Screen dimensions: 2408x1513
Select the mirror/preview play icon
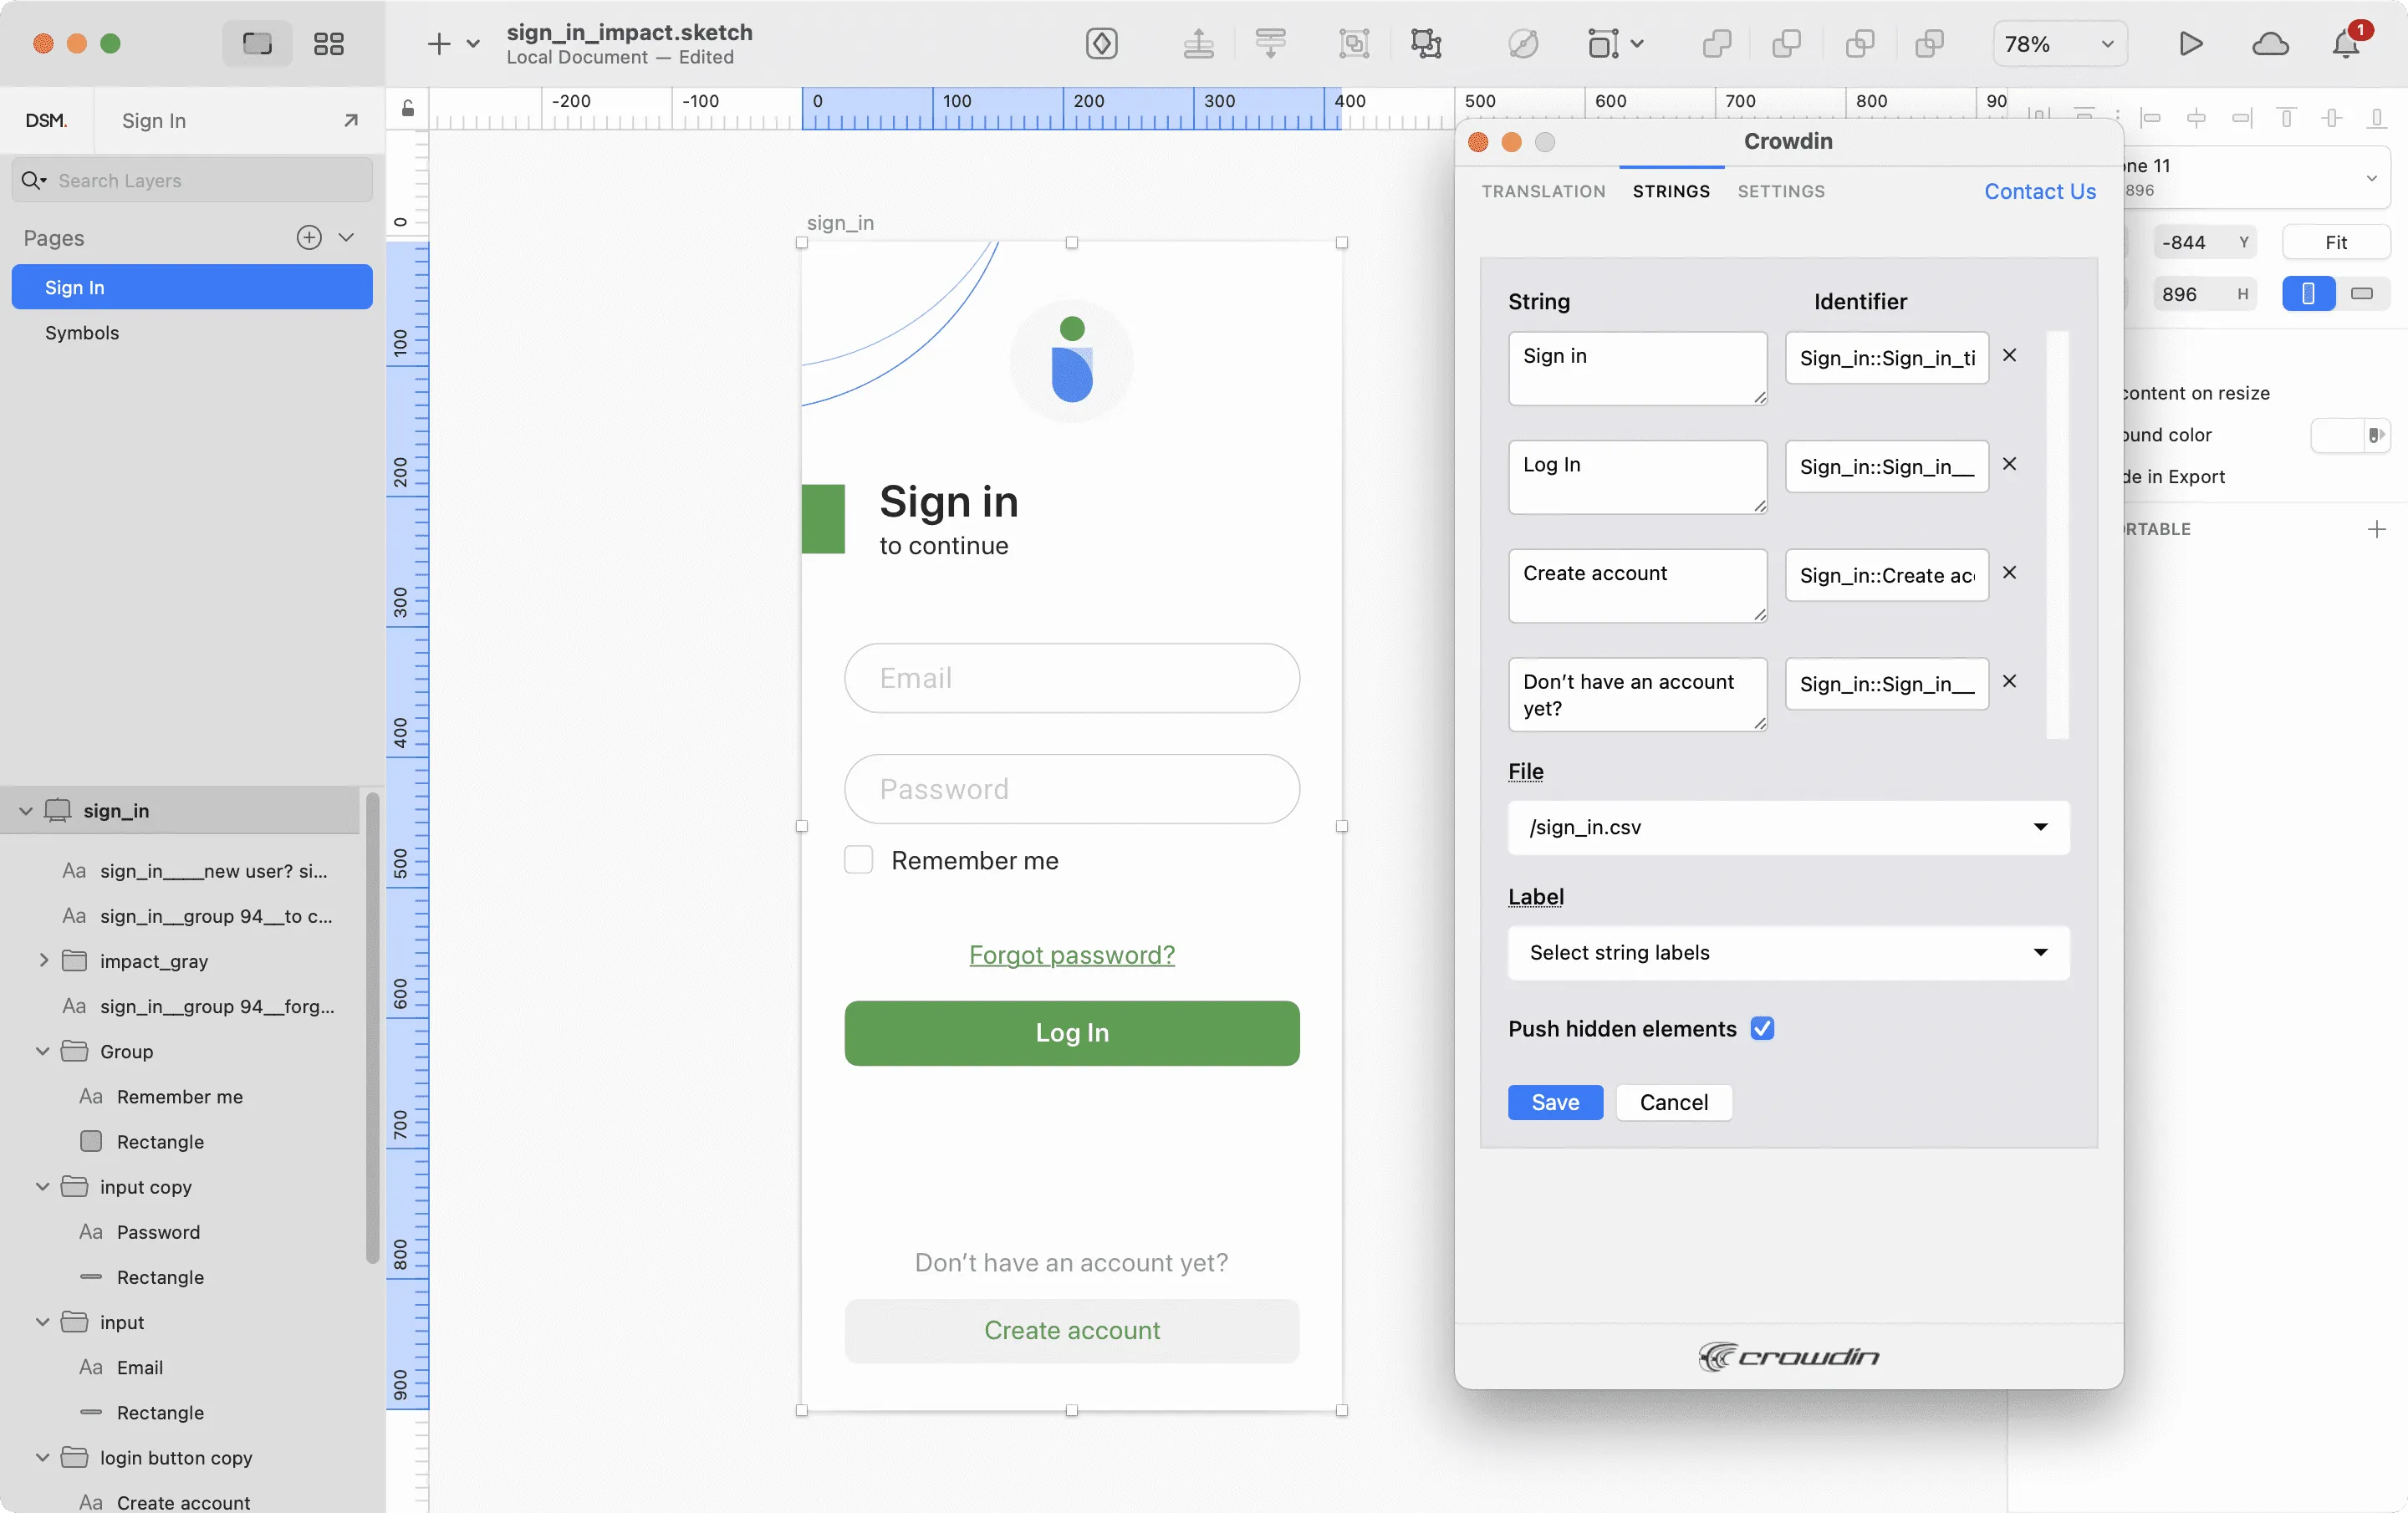[x=2191, y=43]
